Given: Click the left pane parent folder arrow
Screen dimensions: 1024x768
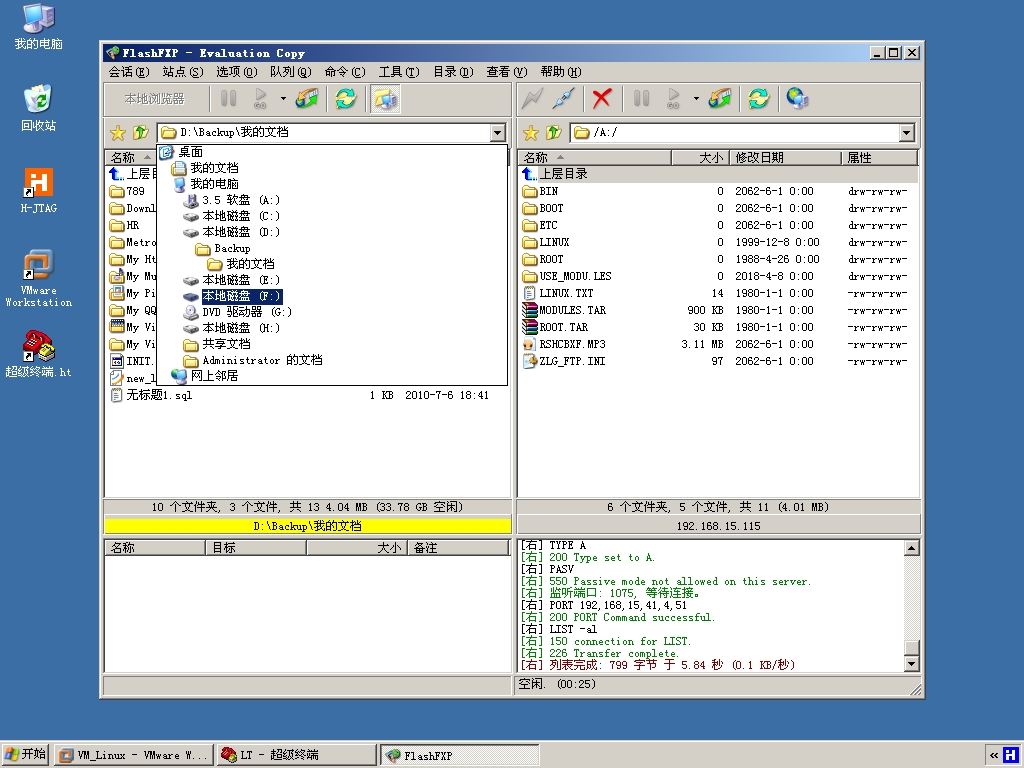Looking at the screenshot, I should pos(140,133).
